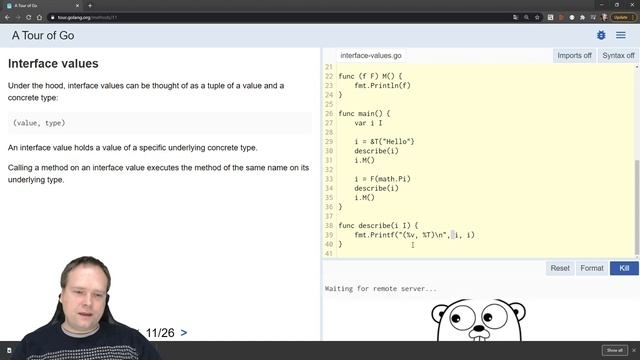Click the download file icon in bottom bar
640x360 pixels.
[9, 351]
